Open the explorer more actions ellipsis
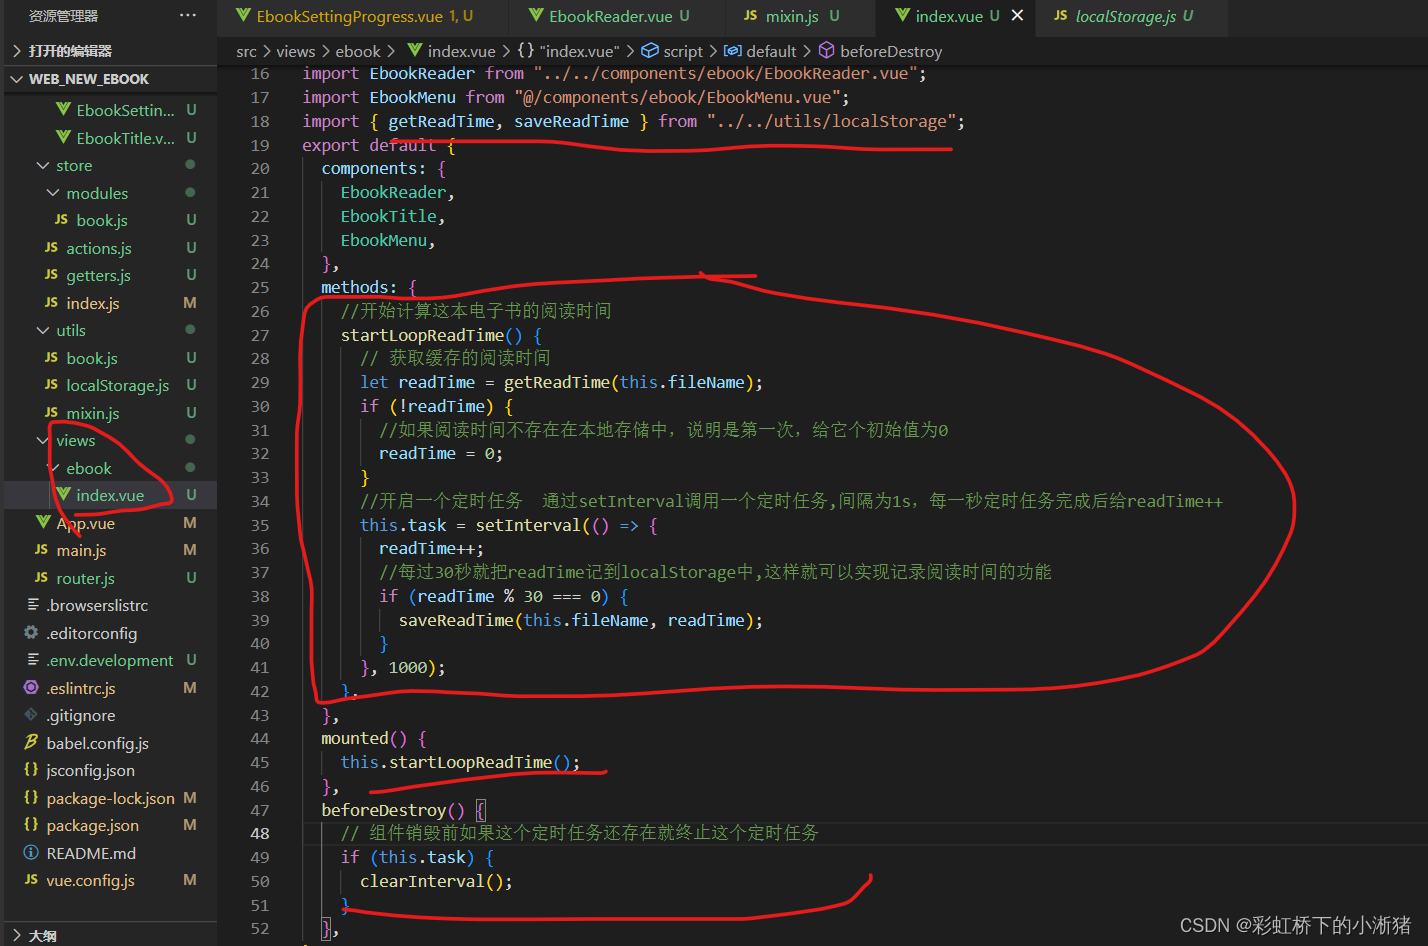Image resolution: width=1428 pixels, height=946 pixels. click(188, 15)
